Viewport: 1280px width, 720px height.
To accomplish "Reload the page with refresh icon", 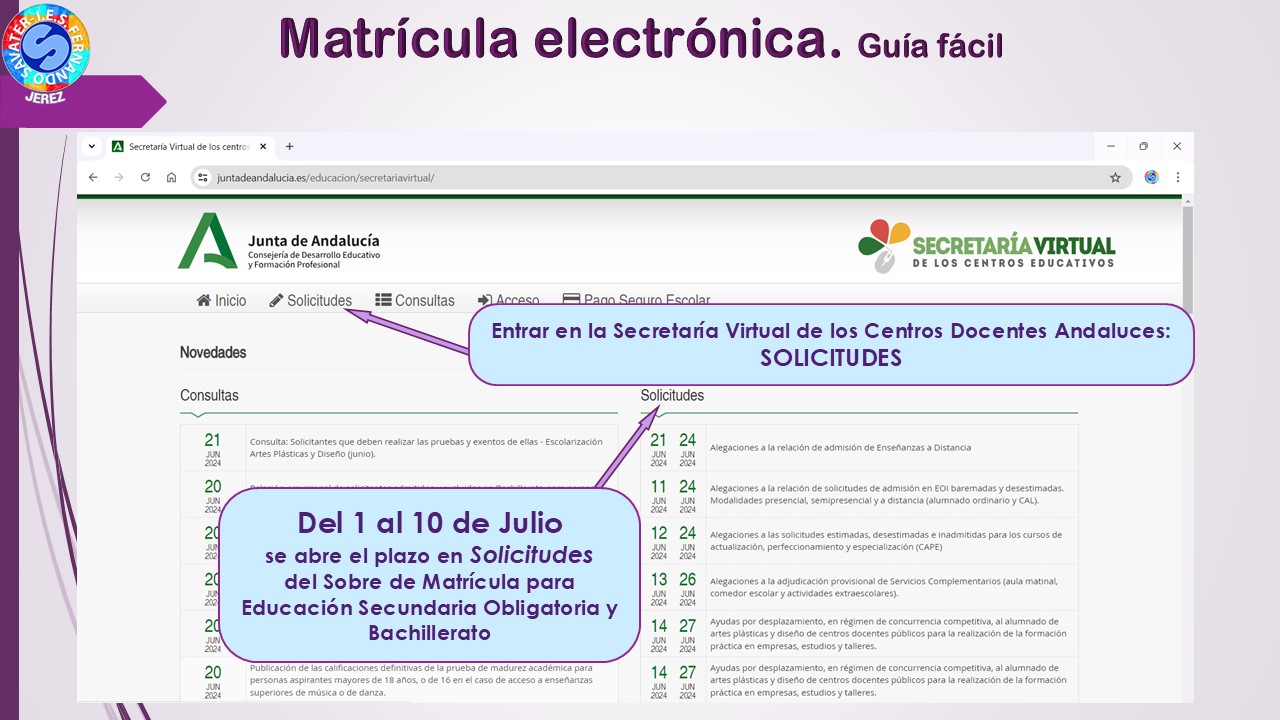I will tap(145, 177).
